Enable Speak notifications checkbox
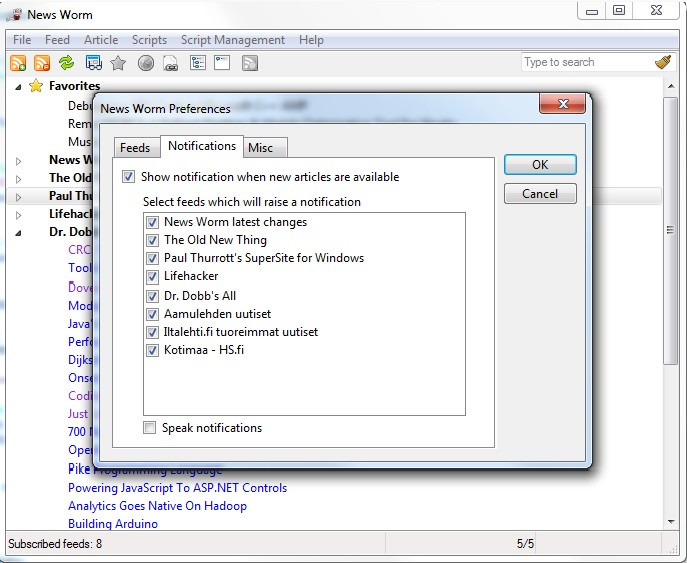Screen dimensions: 687x563 pos(149,427)
